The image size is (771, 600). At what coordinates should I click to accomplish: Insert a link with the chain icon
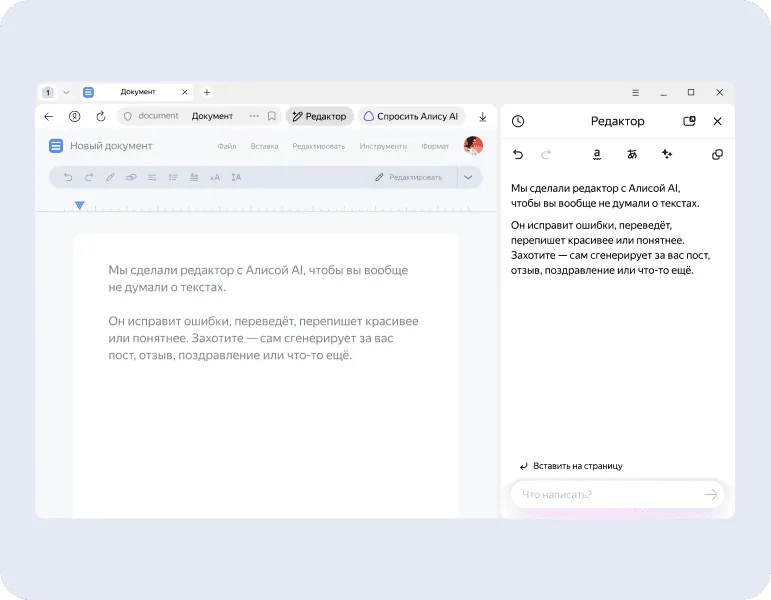click(131, 177)
